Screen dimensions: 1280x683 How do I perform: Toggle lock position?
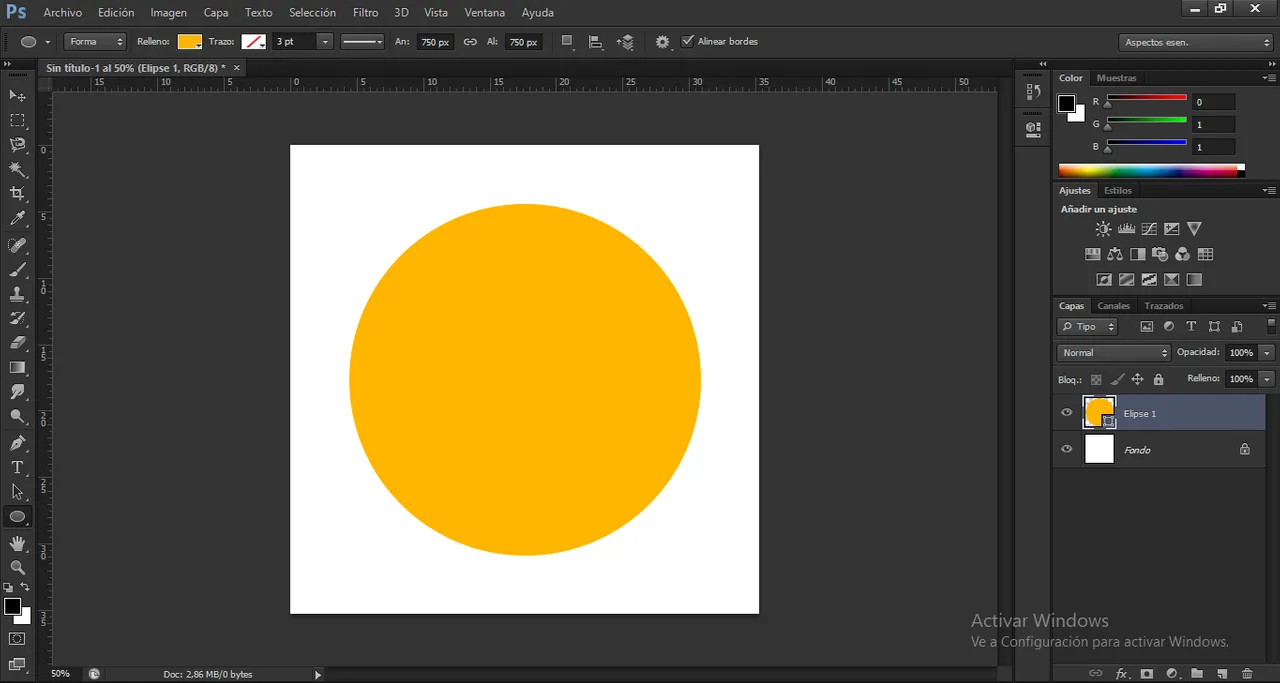pos(1137,379)
